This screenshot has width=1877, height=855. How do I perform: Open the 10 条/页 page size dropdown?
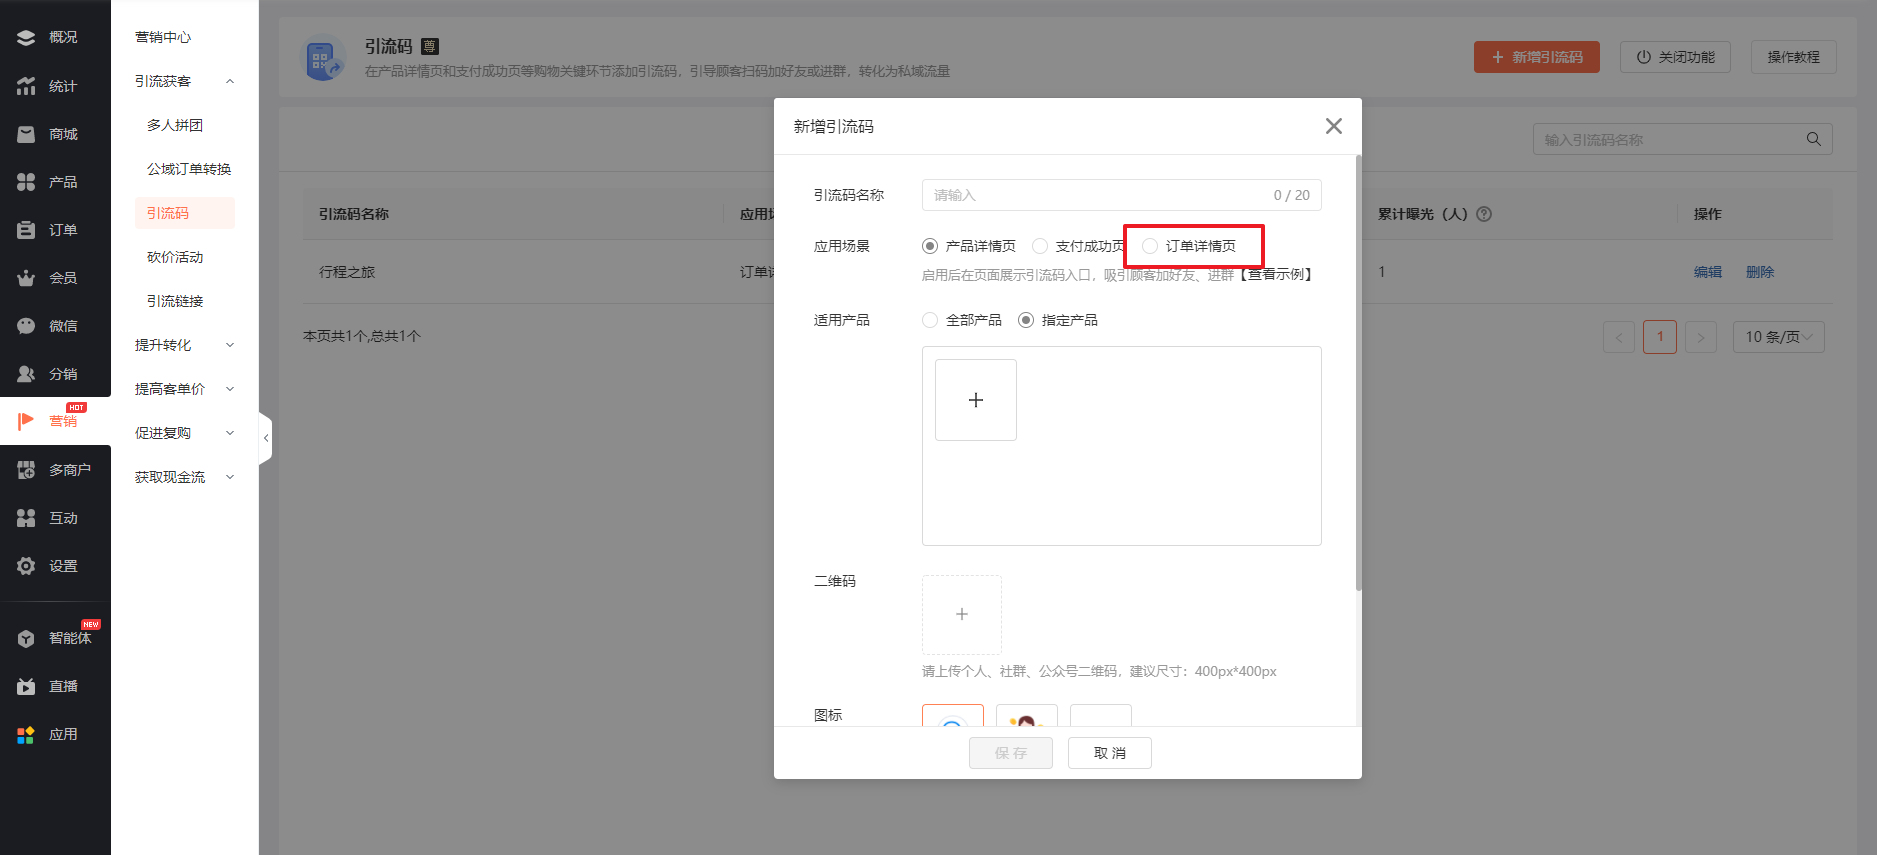(x=1778, y=337)
